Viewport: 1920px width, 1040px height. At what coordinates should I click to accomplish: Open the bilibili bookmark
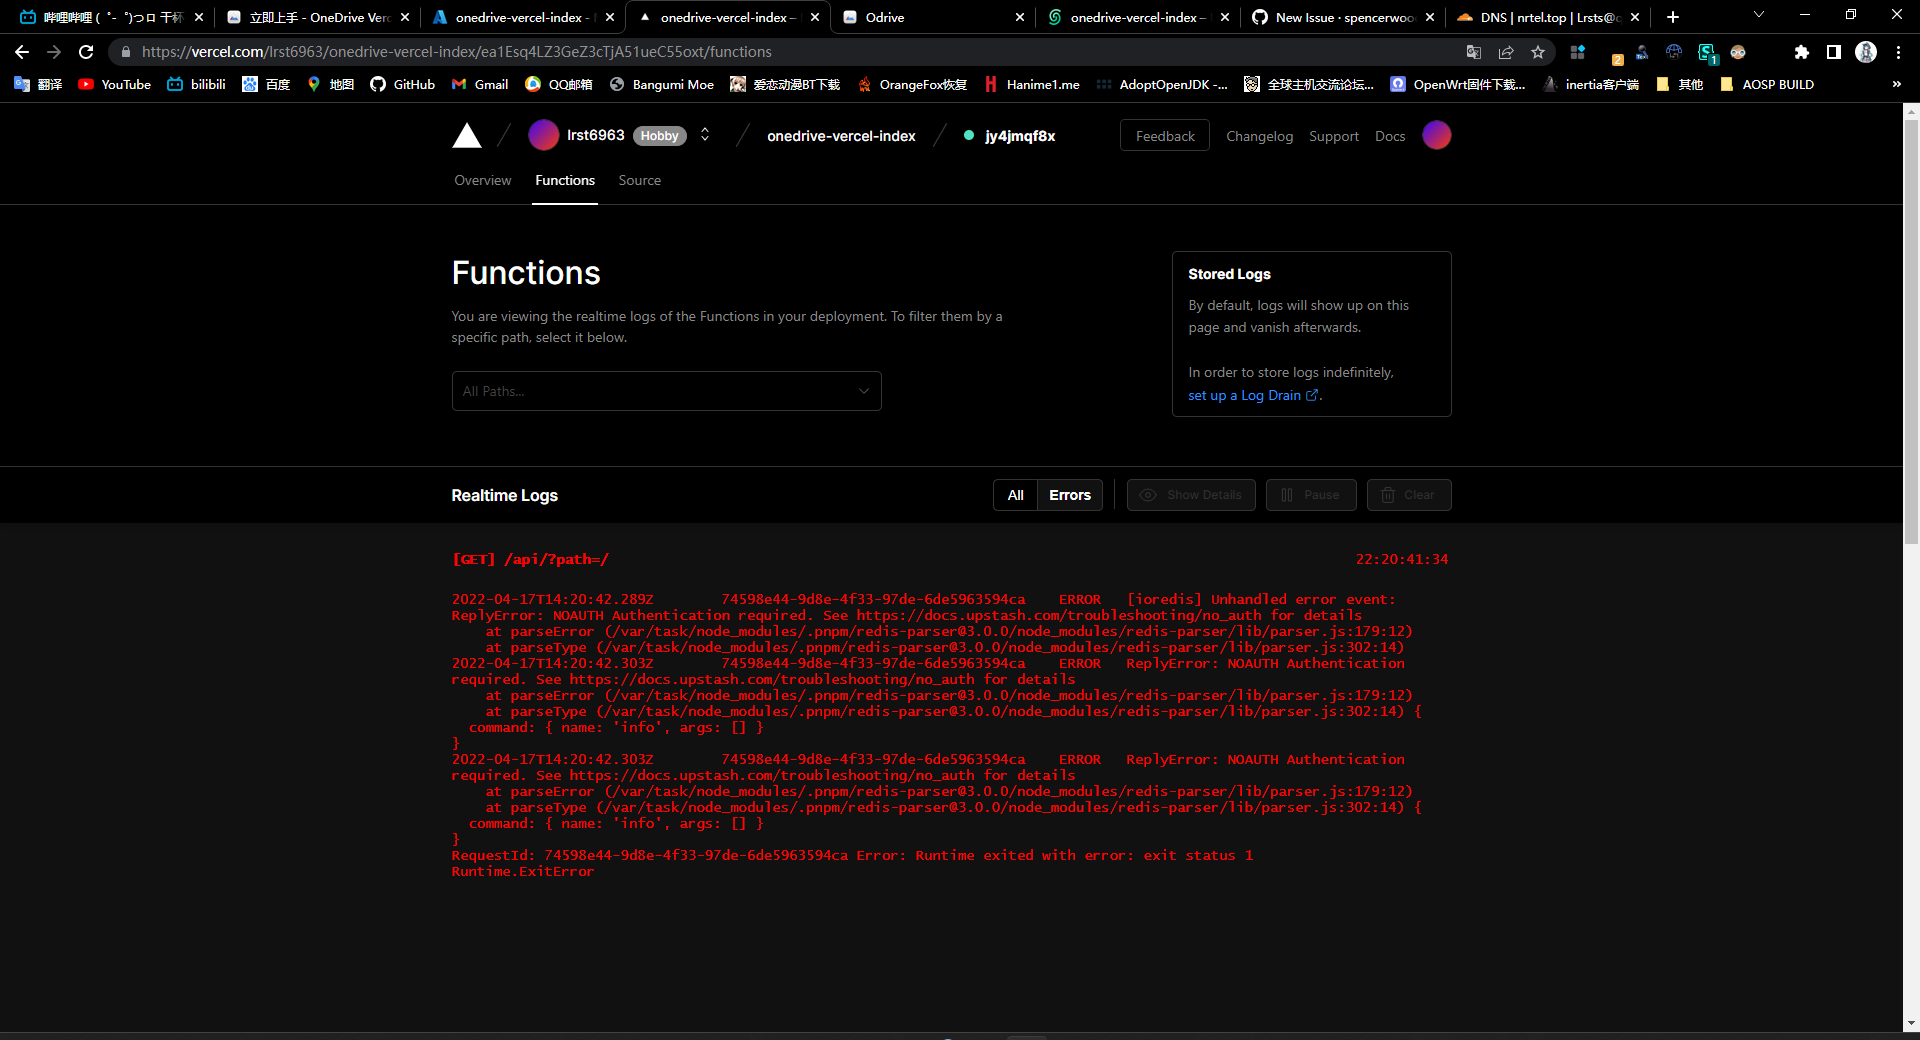pyautogui.click(x=196, y=85)
